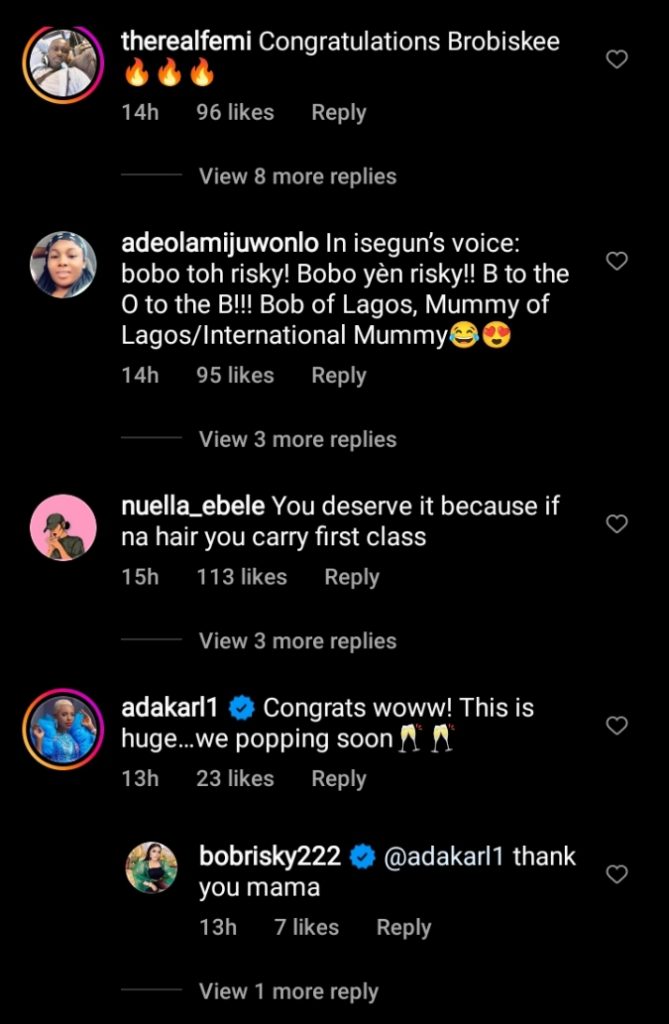The width and height of the screenshot is (669, 1024).
Task: Reply to adakarl1's comment
Action: [x=338, y=778]
